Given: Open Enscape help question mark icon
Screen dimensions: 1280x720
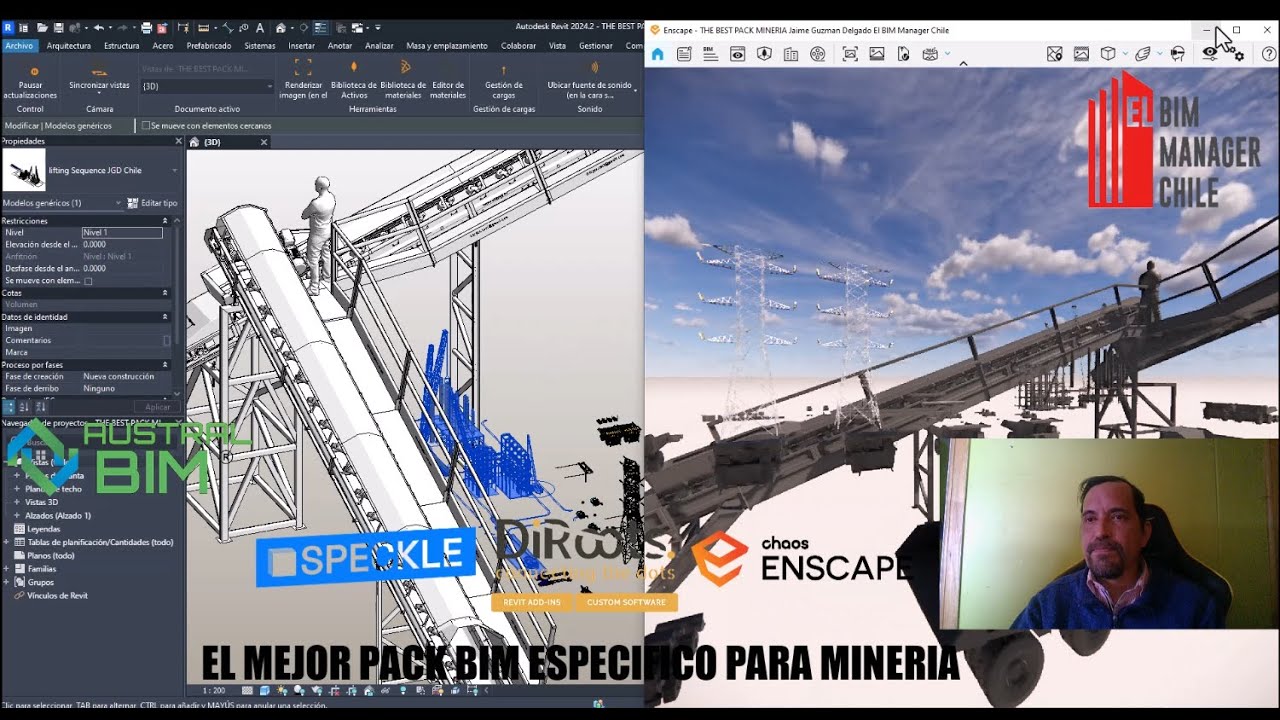Looking at the screenshot, I should (x=1269, y=54).
